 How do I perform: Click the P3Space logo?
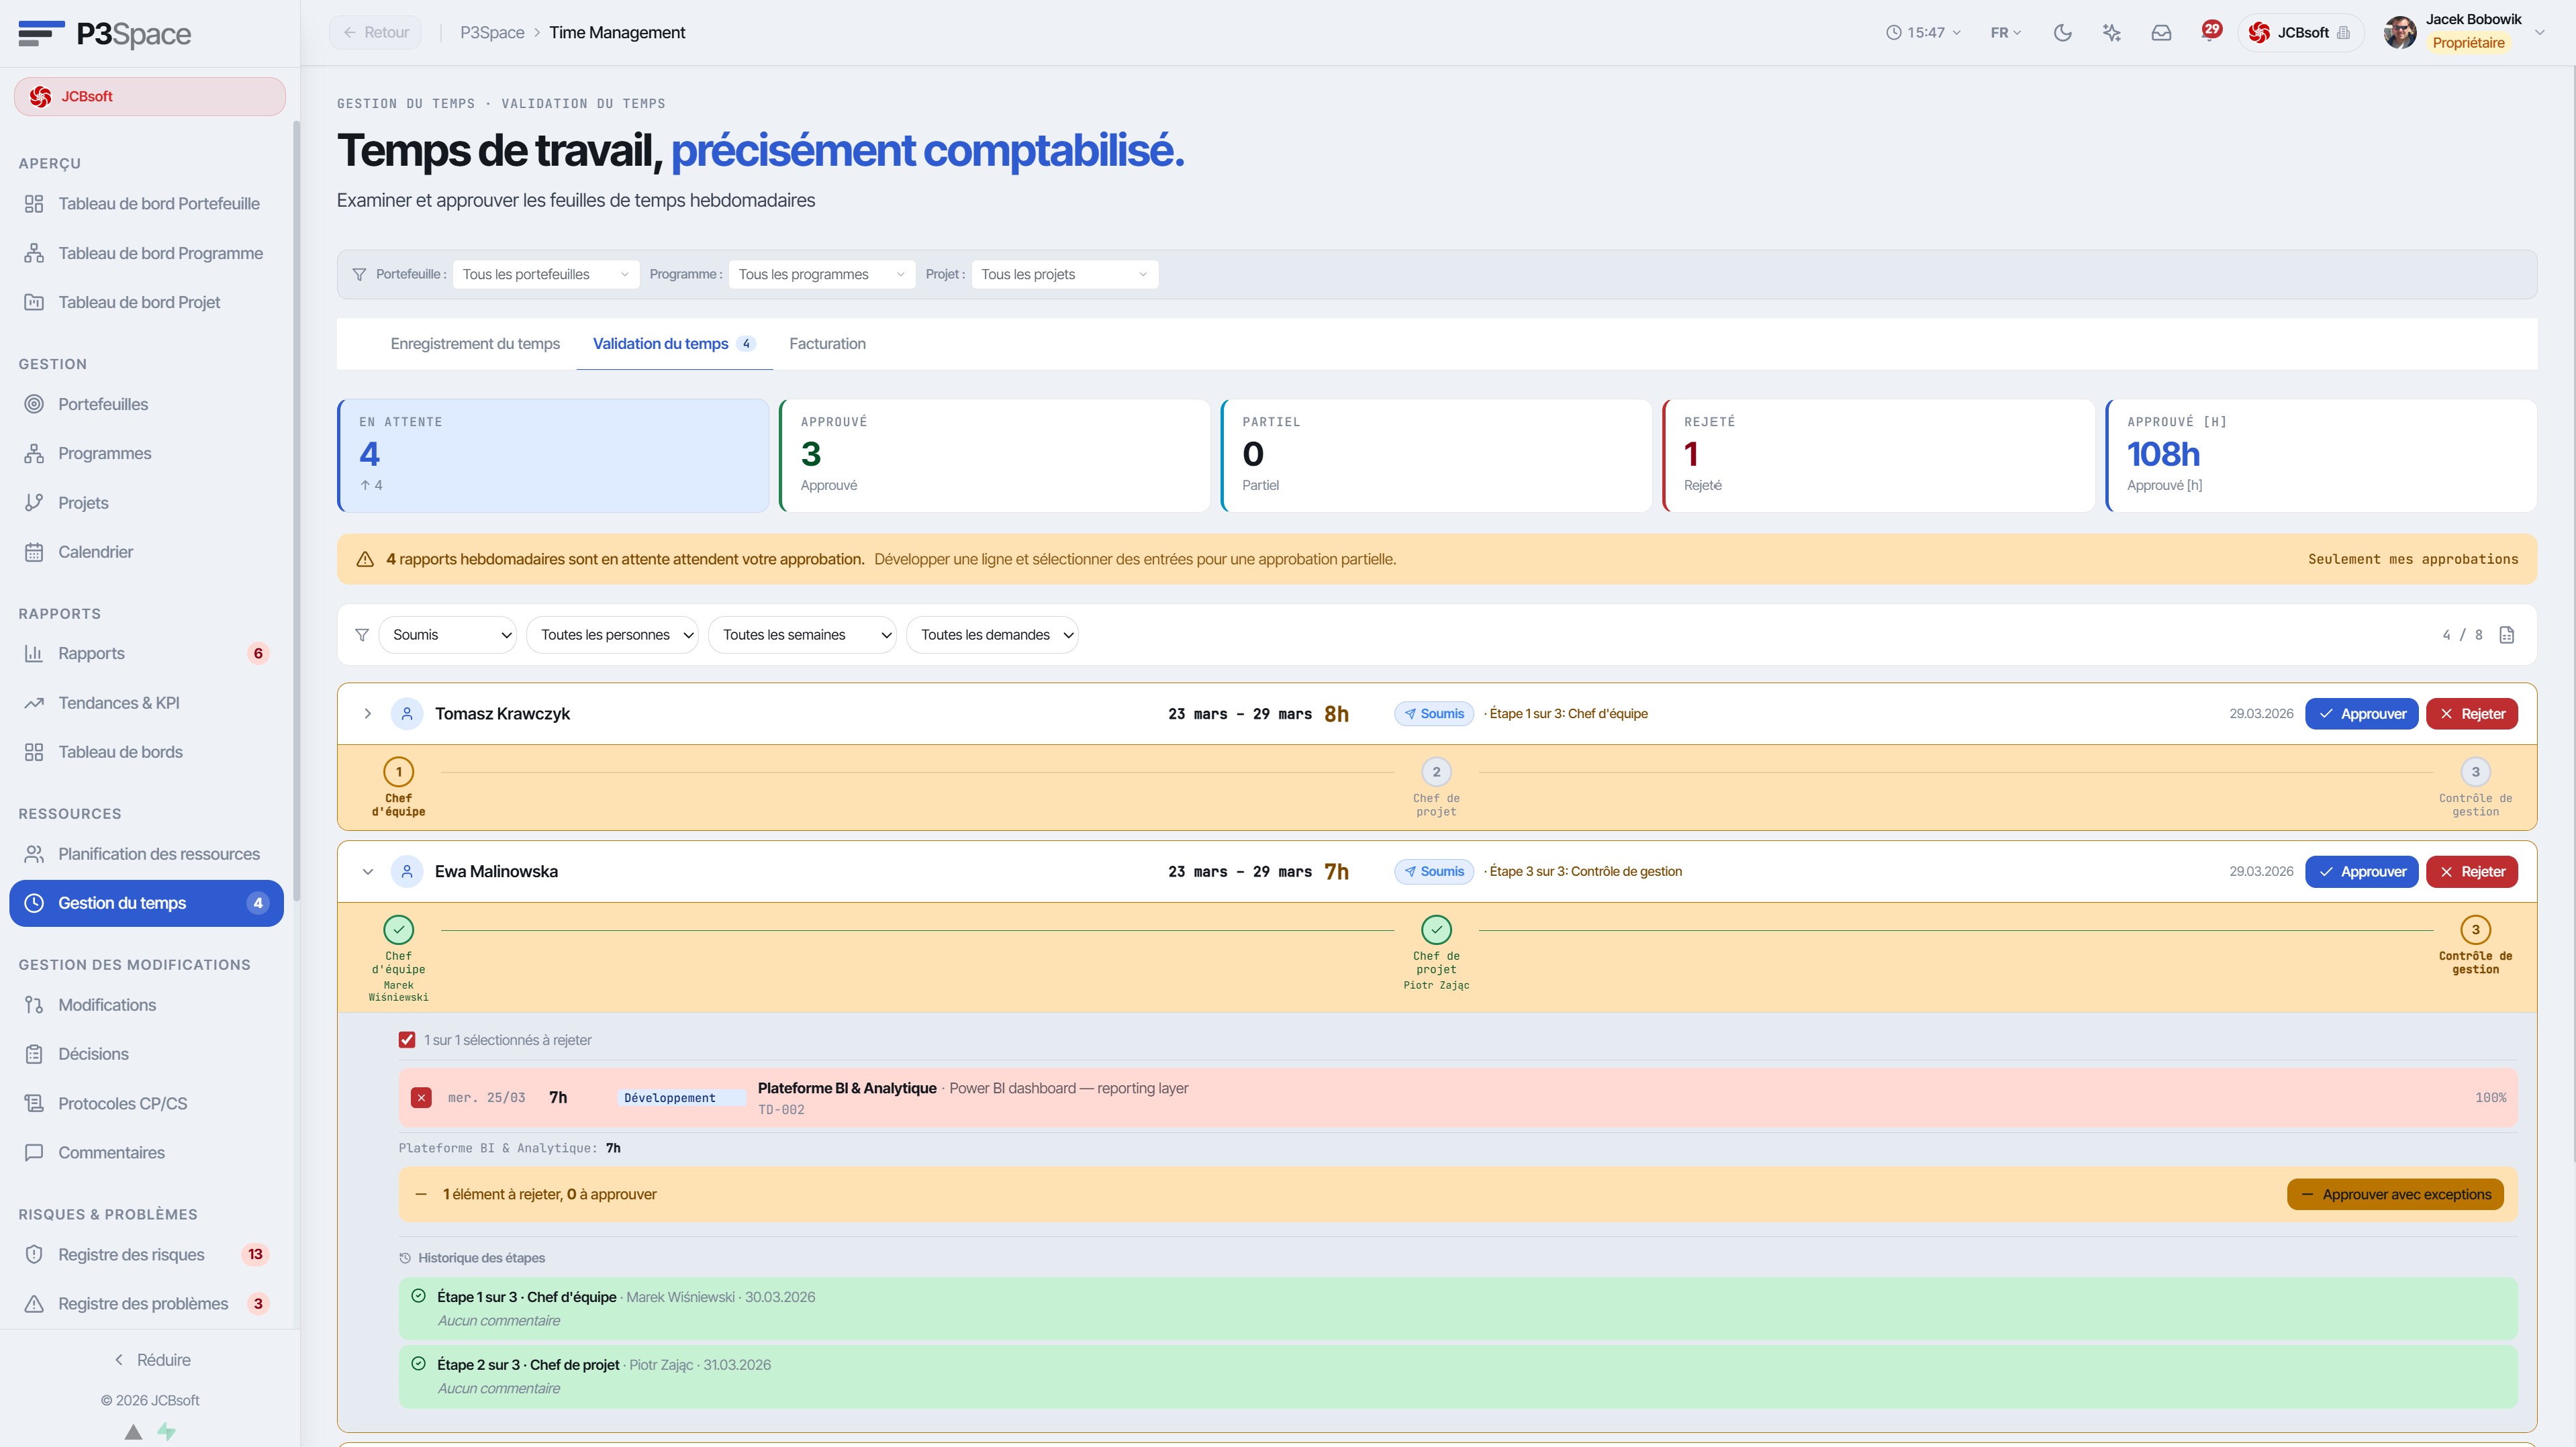point(105,33)
